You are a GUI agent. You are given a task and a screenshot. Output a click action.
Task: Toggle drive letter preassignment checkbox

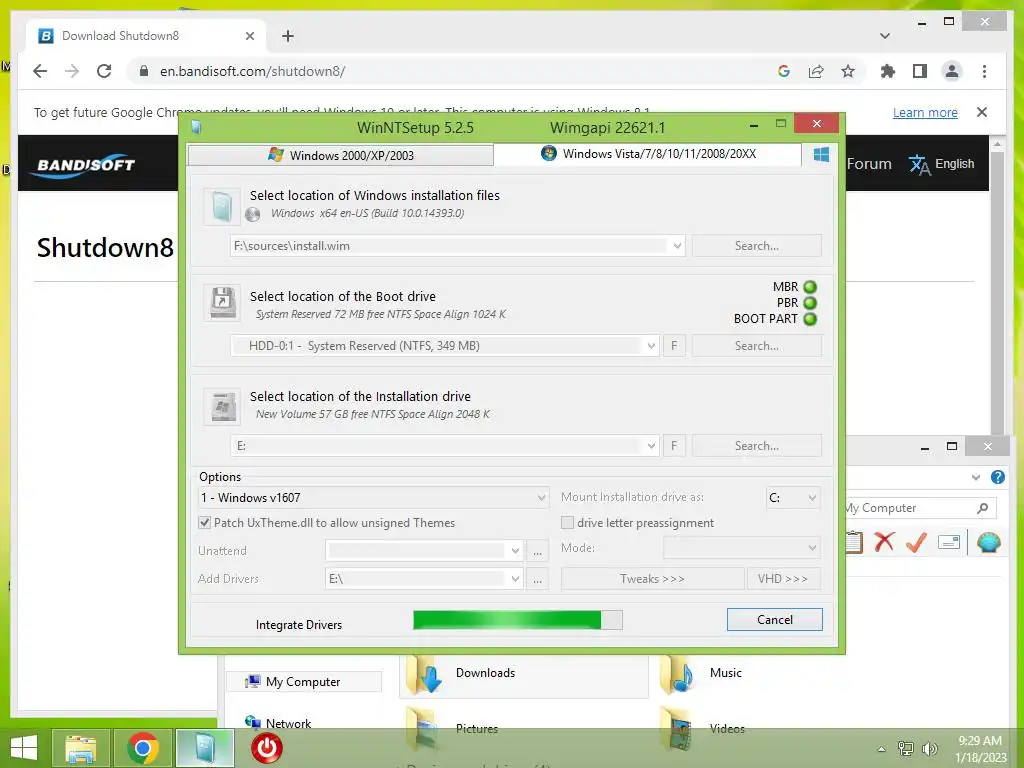[x=568, y=522]
